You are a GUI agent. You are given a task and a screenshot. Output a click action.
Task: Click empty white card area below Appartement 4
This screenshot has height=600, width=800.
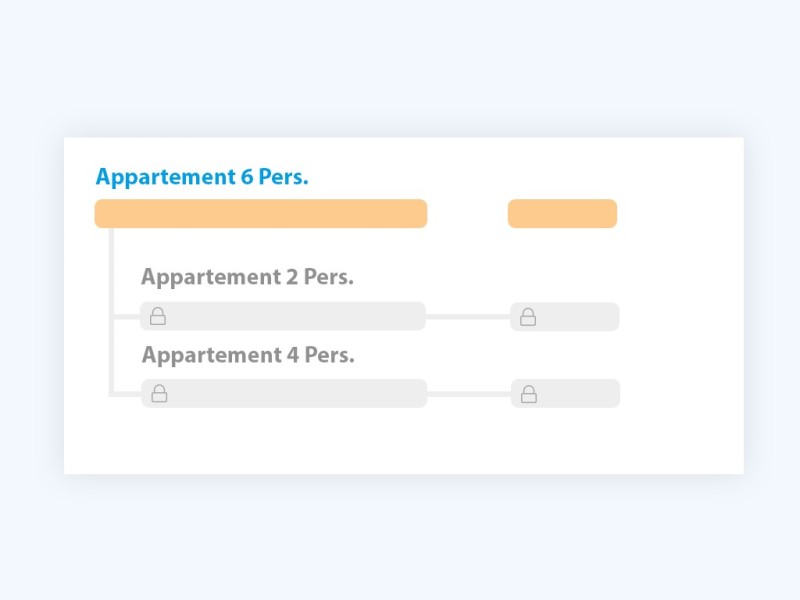[400, 440]
